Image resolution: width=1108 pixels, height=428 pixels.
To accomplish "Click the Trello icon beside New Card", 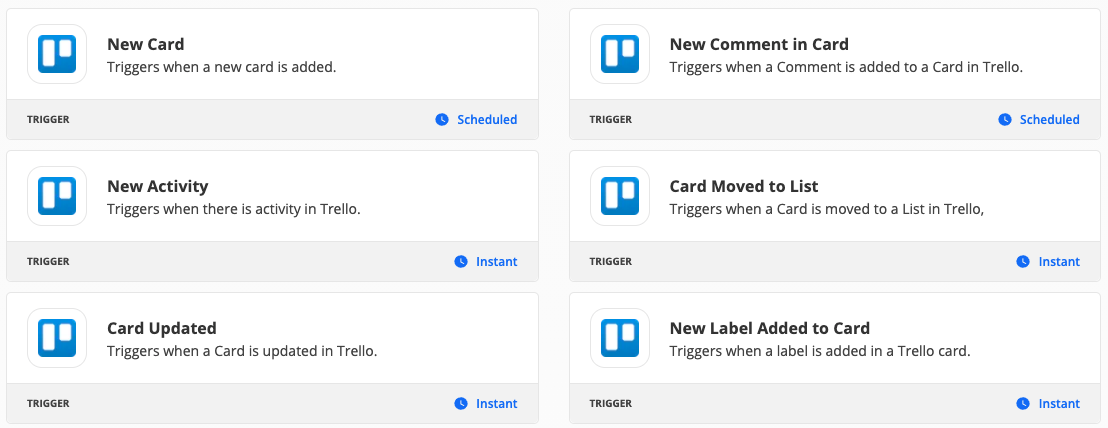I will (57, 54).
